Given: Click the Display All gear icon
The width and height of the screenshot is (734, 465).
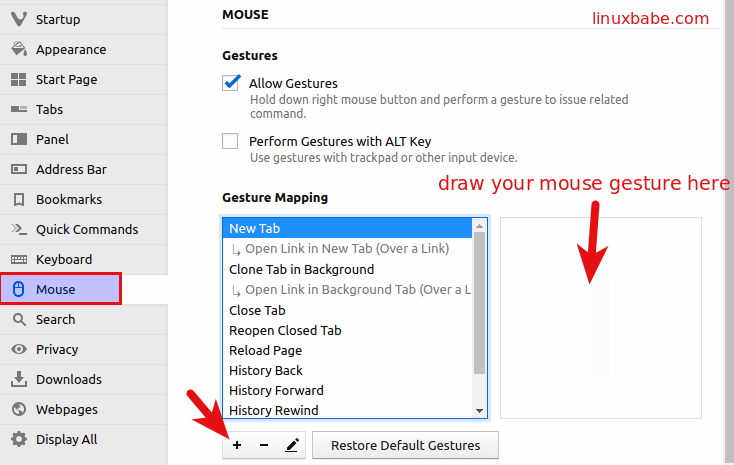Looking at the screenshot, I should [18, 439].
